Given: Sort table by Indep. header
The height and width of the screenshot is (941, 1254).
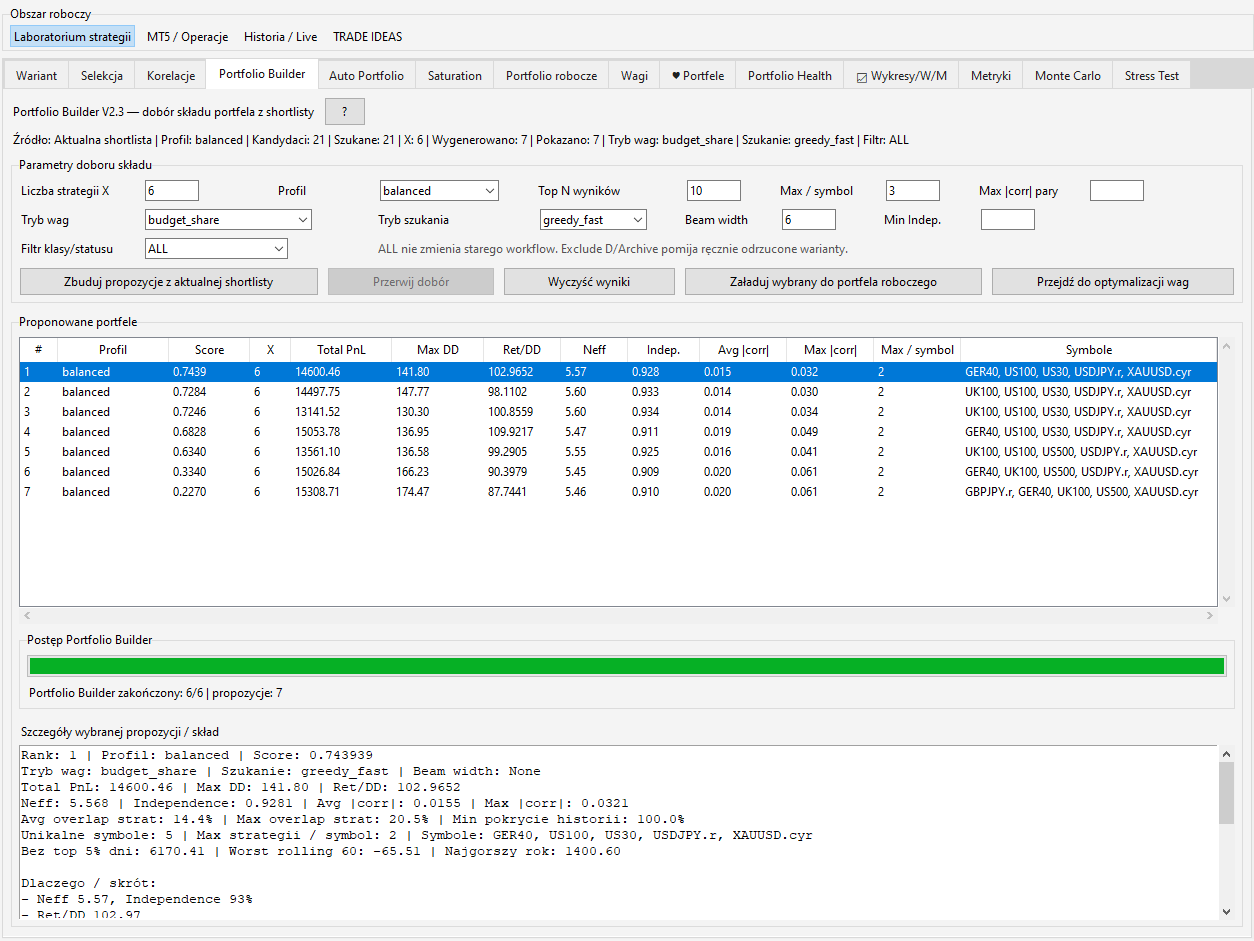Looking at the screenshot, I should pyautogui.click(x=663, y=350).
